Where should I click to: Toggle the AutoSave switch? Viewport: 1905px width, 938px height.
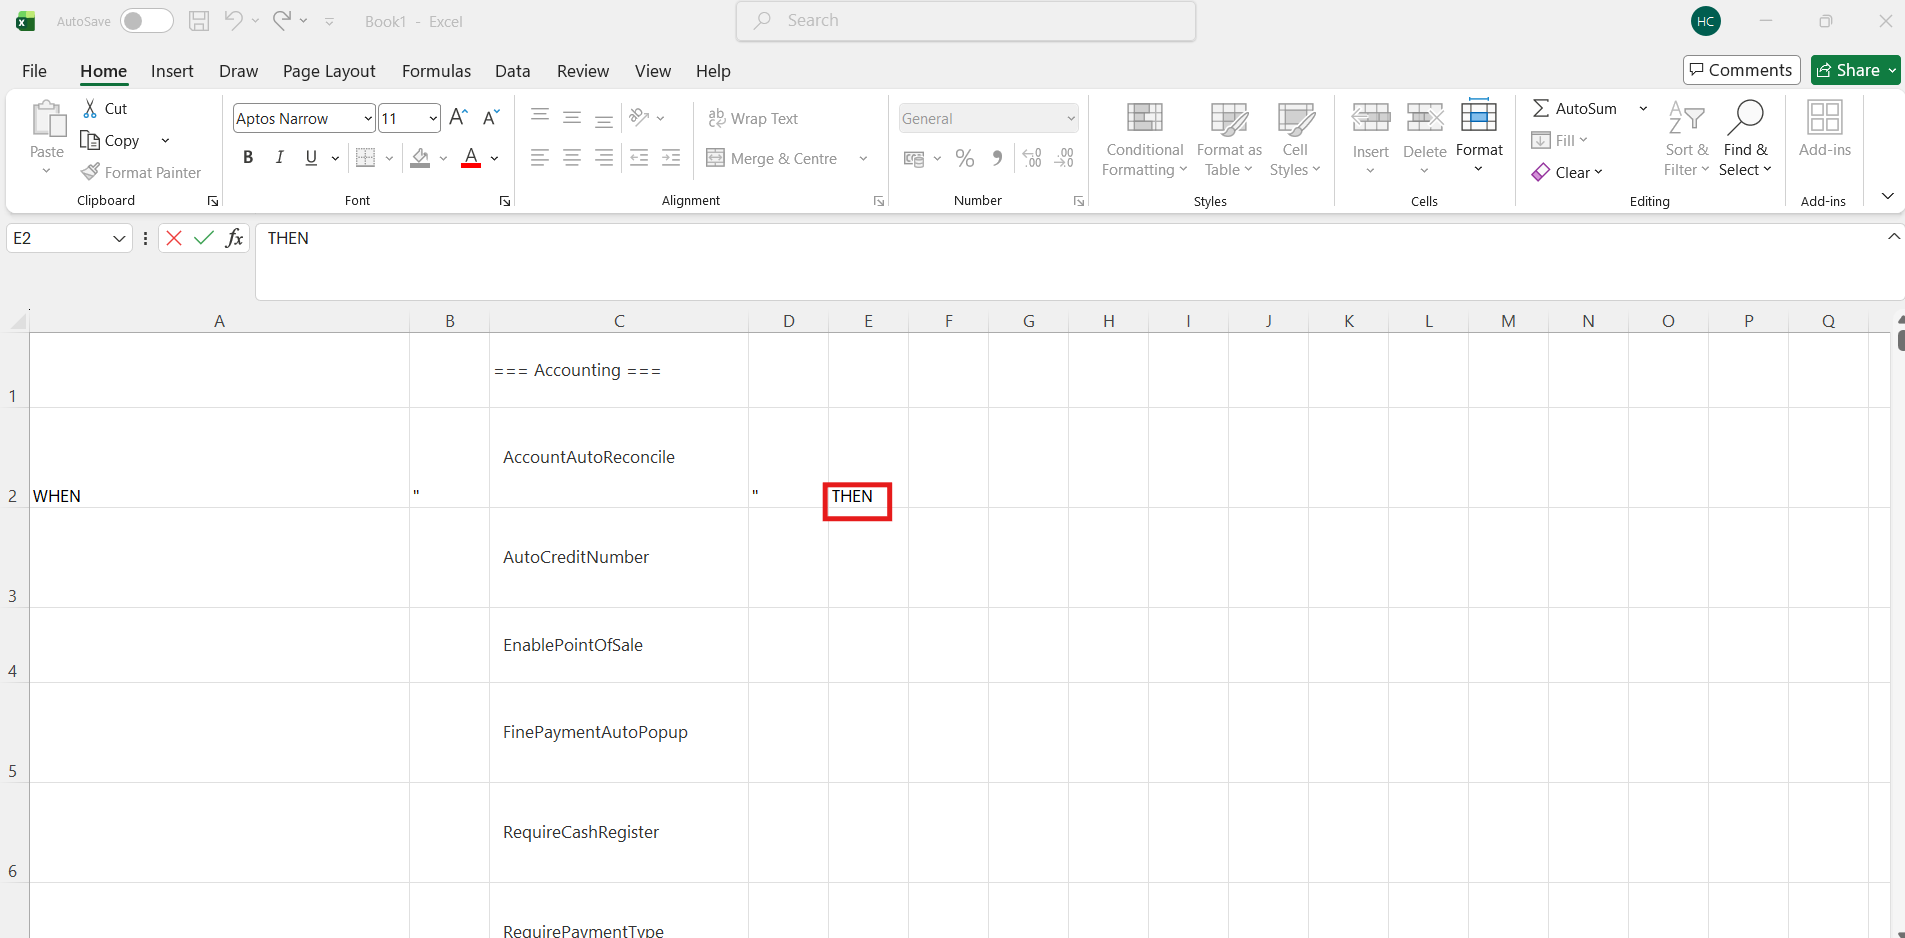(146, 21)
